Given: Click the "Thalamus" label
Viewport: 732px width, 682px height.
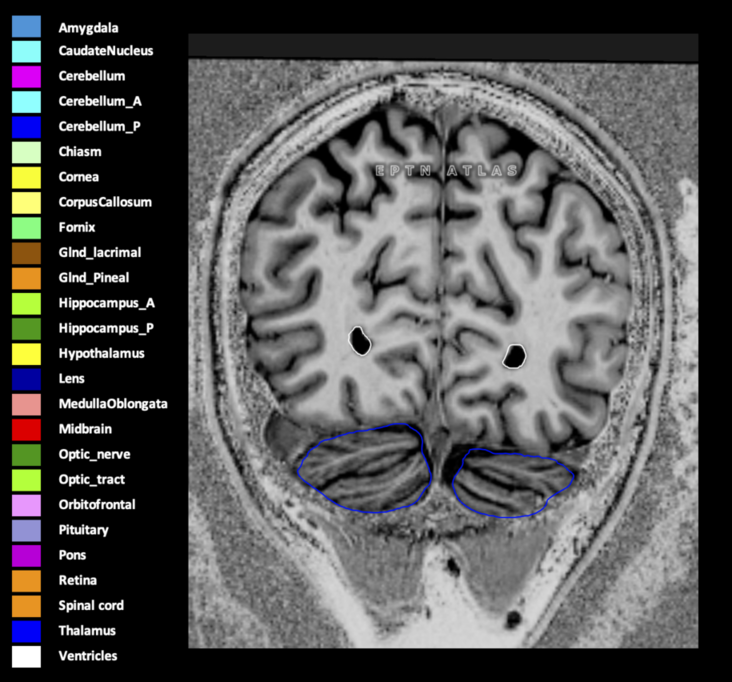Looking at the screenshot, I should [x=87, y=630].
